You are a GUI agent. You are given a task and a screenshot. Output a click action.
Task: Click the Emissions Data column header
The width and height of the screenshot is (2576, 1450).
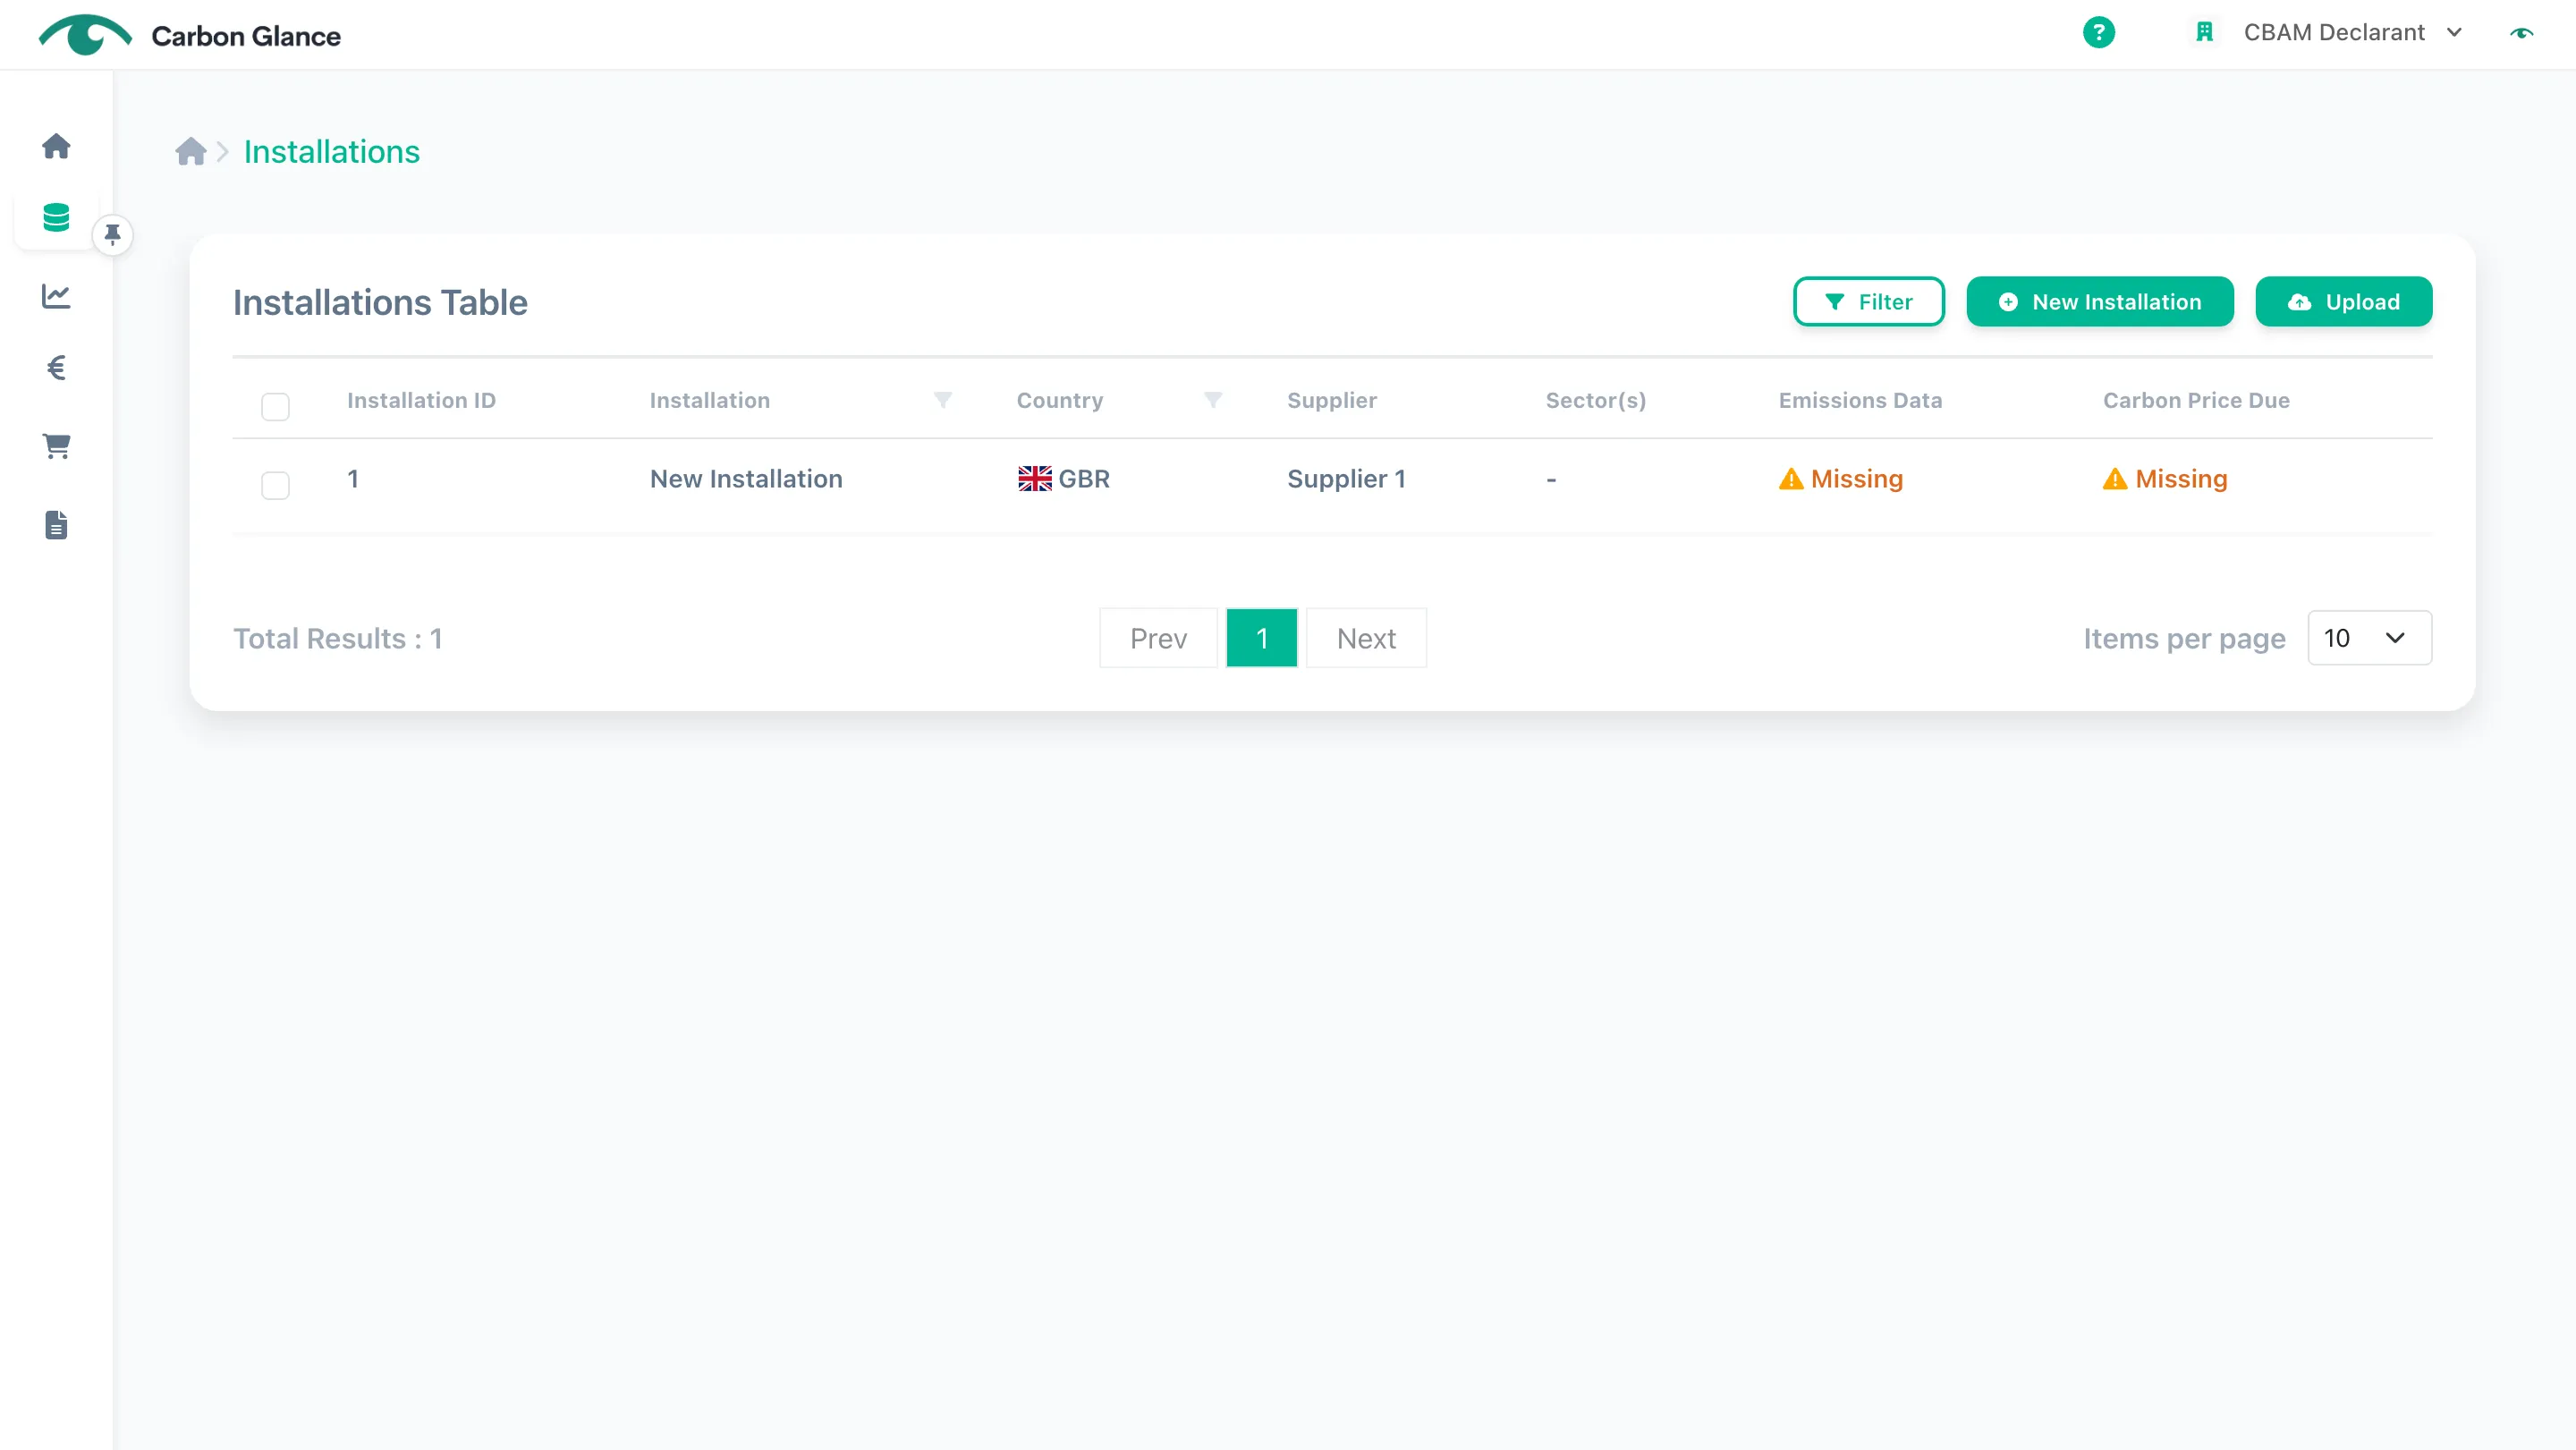[x=1860, y=400]
